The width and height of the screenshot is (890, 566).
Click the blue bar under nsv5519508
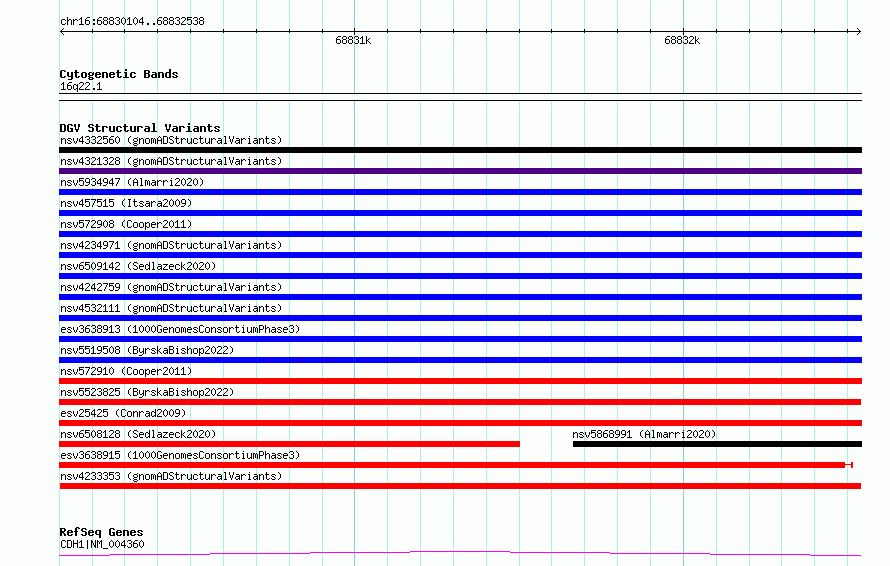tap(460, 360)
